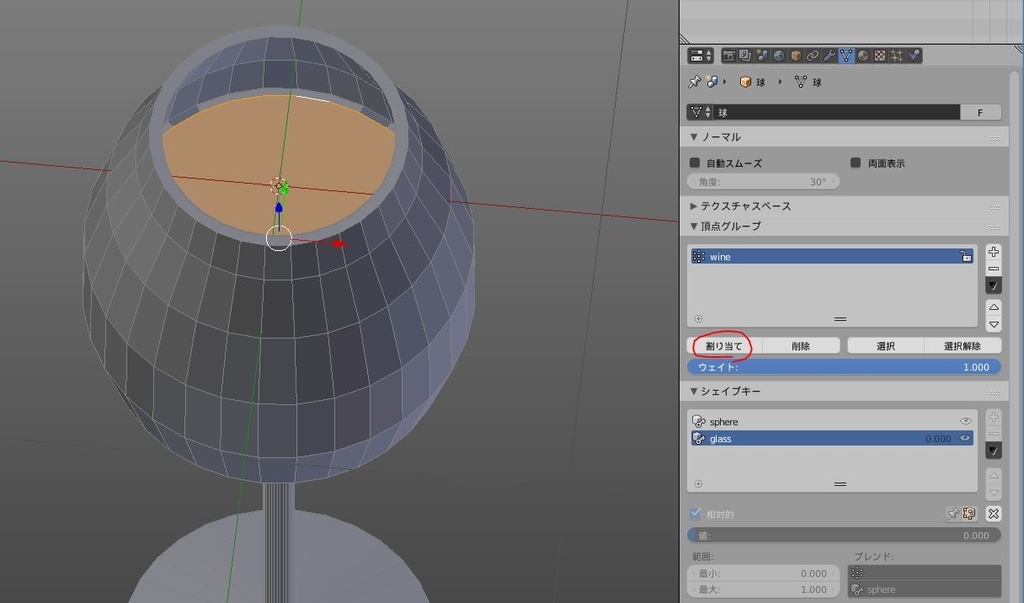This screenshot has height=603, width=1024.
Task: Select the glass shape key row
Action: (832, 438)
